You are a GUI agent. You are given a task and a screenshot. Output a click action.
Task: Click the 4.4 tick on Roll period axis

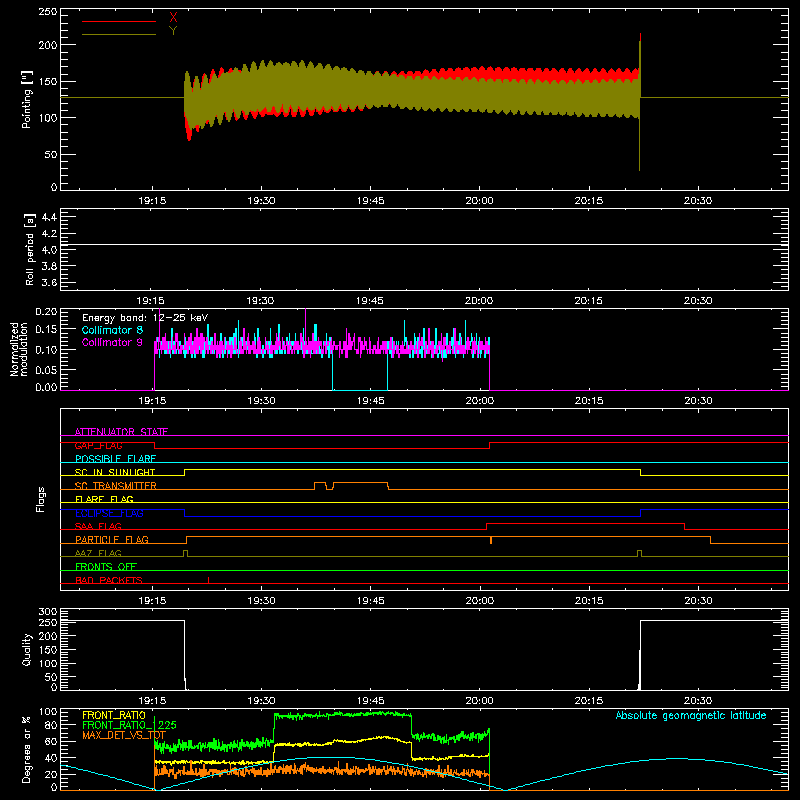49,217
